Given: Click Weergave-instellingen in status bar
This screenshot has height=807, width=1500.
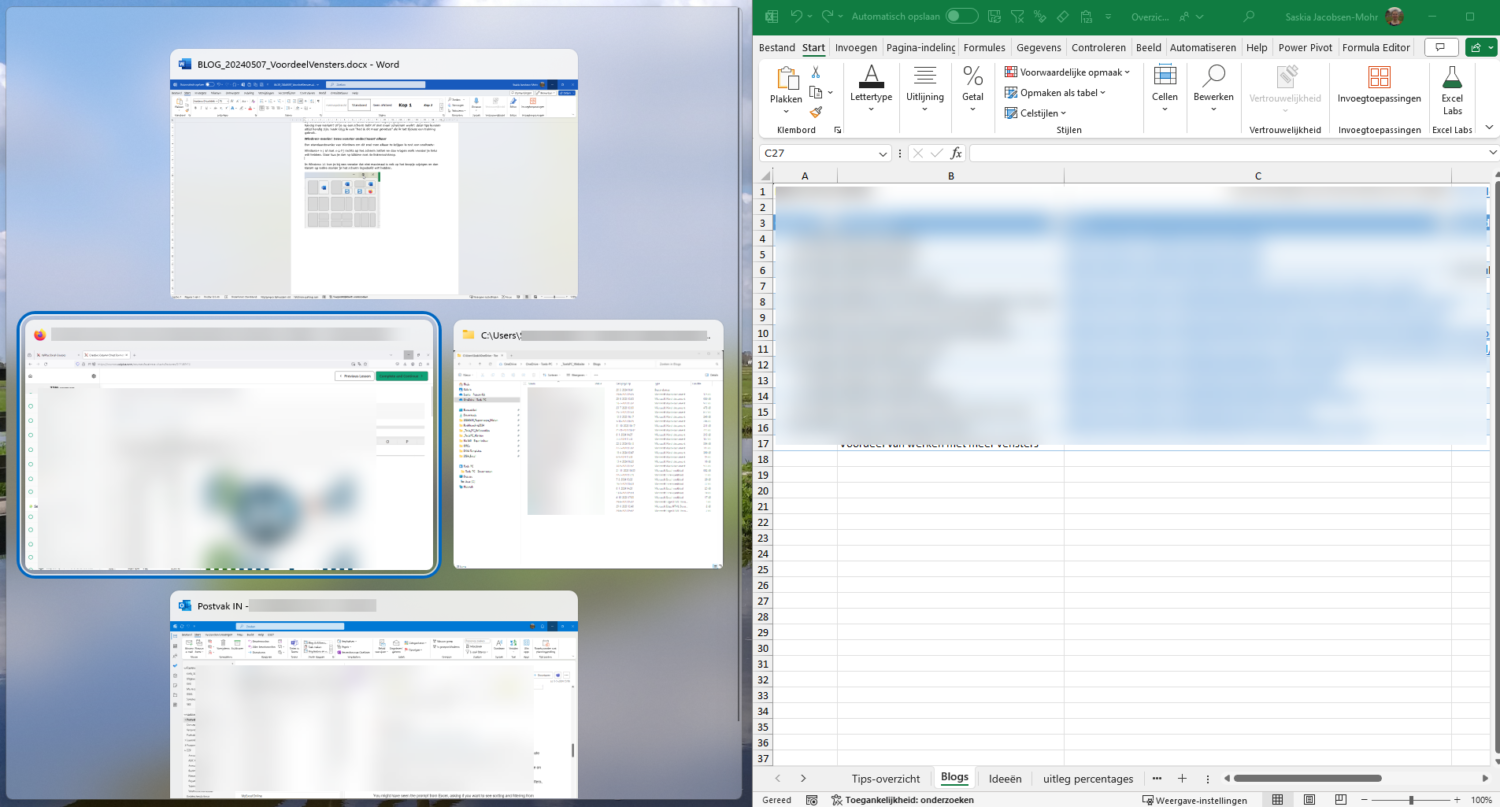Looking at the screenshot, I should pyautogui.click(x=1196, y=800).
